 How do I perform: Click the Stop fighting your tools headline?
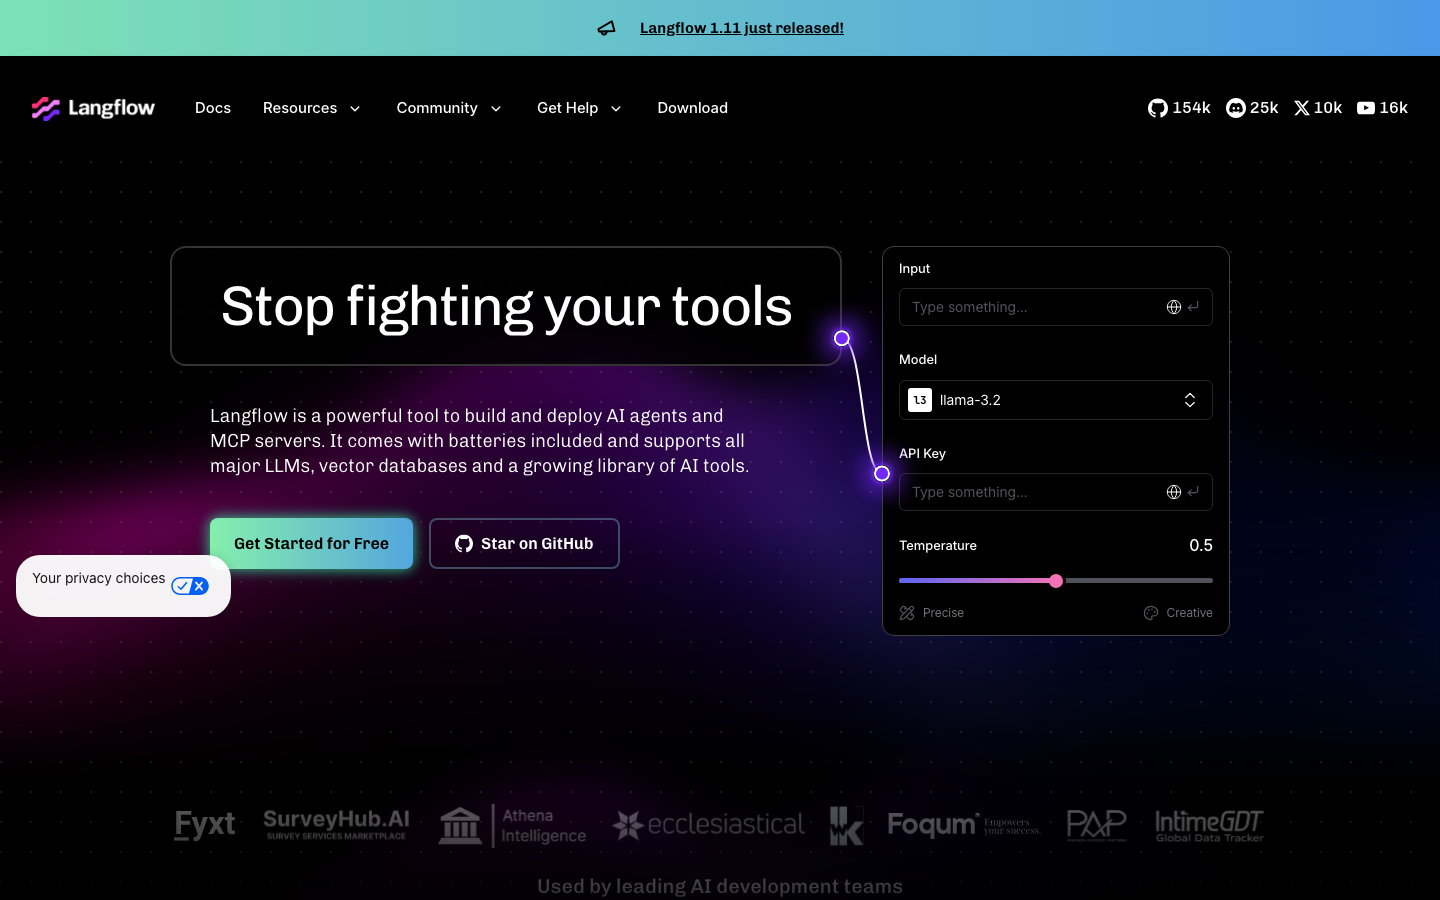tap(506, 306)
